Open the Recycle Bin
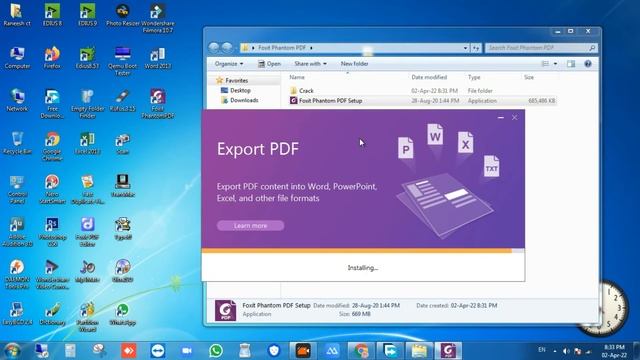Screen dimensions: 640x360 (17, 143)
